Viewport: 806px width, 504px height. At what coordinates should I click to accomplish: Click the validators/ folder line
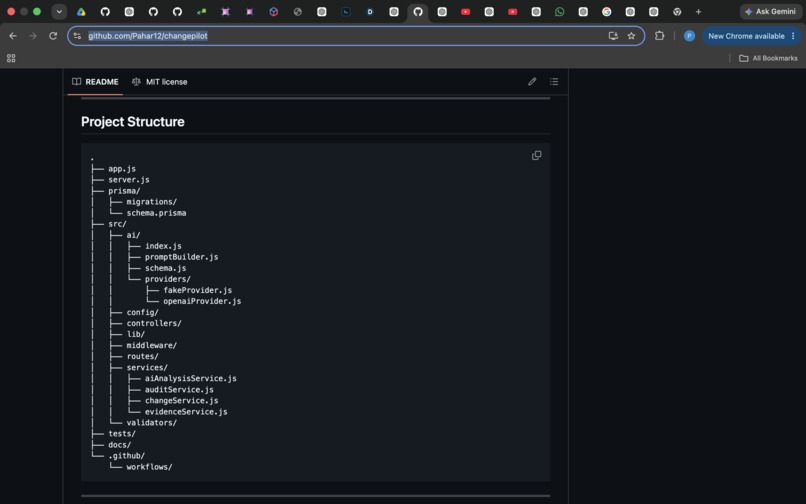pos(152,423)
